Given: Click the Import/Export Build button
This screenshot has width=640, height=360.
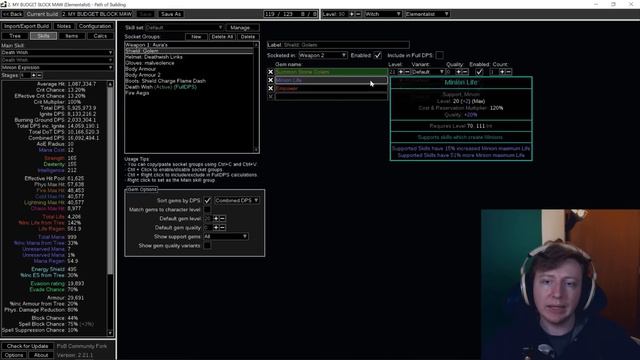Looking at the screenshot, I should tap(27, 26).
